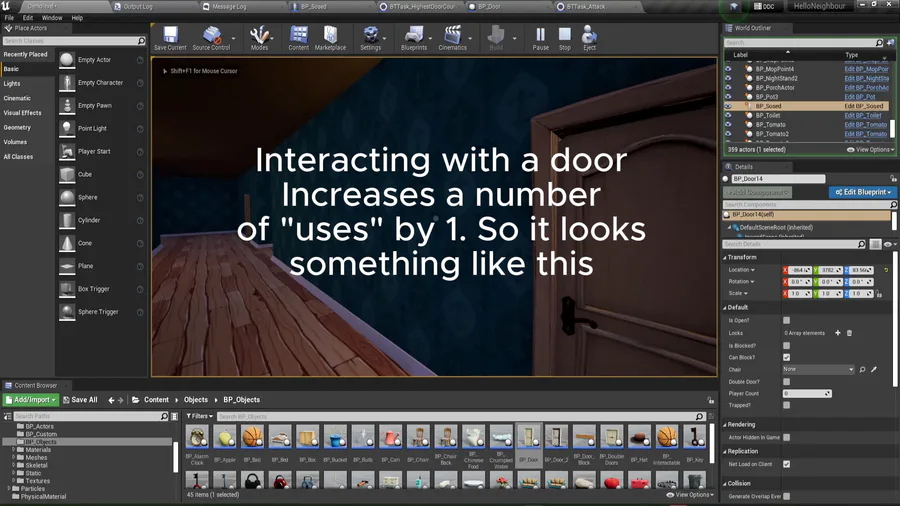
Task: Select Lights category in Place Actors
Action: [x=12, y=84]
